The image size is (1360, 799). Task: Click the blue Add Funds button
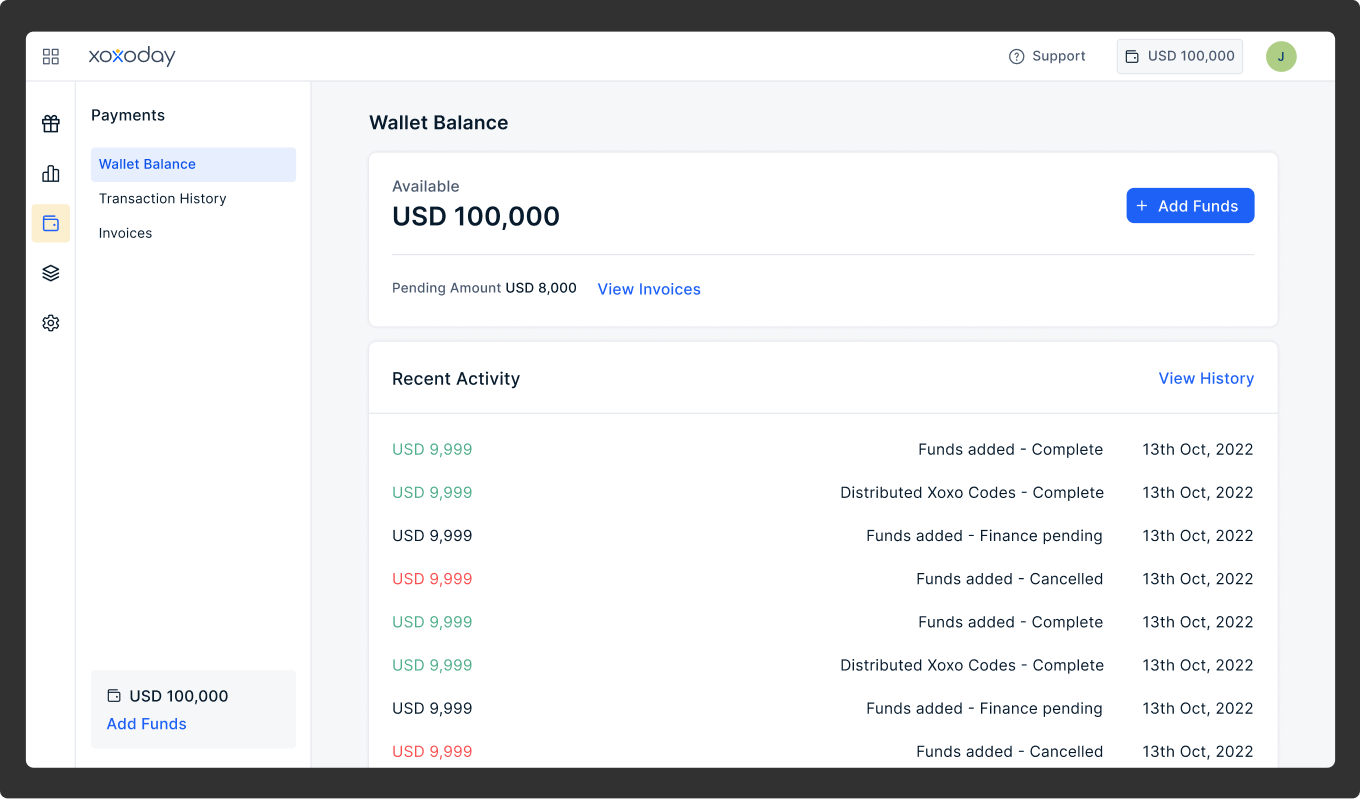tap(1190, 206)
